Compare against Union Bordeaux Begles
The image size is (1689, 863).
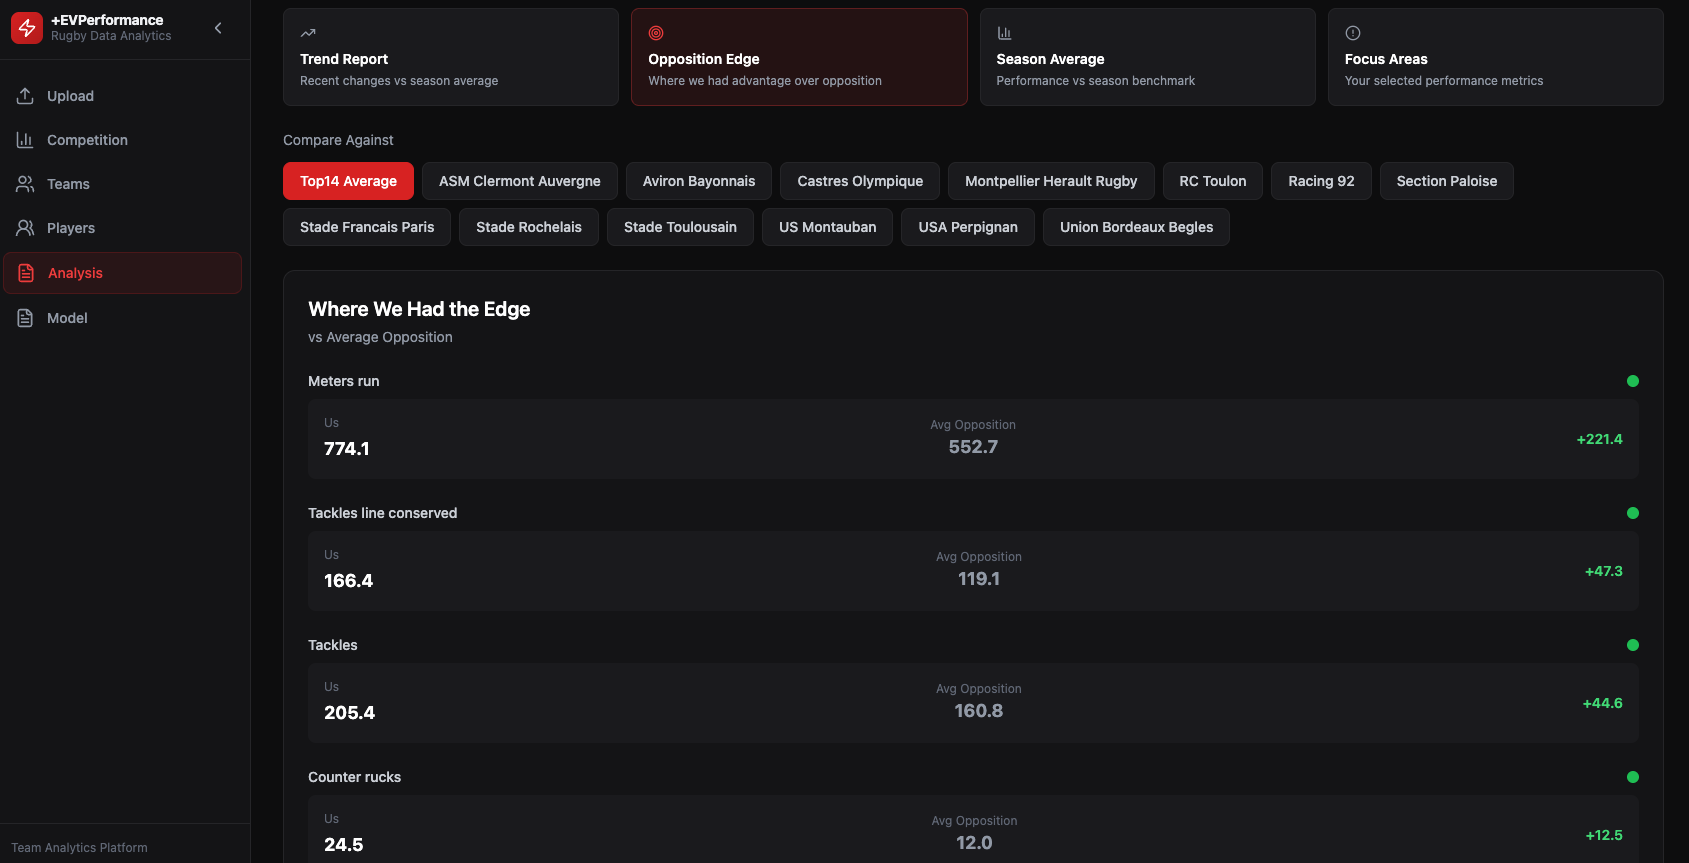coord(1136,227)
